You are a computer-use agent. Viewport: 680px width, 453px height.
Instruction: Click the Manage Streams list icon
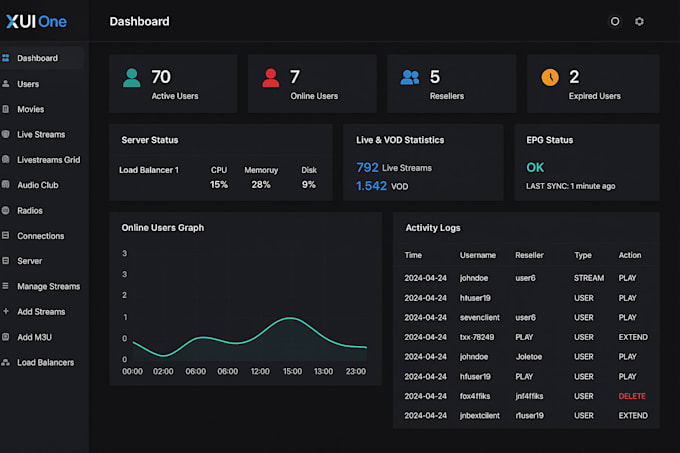point(6,286)
